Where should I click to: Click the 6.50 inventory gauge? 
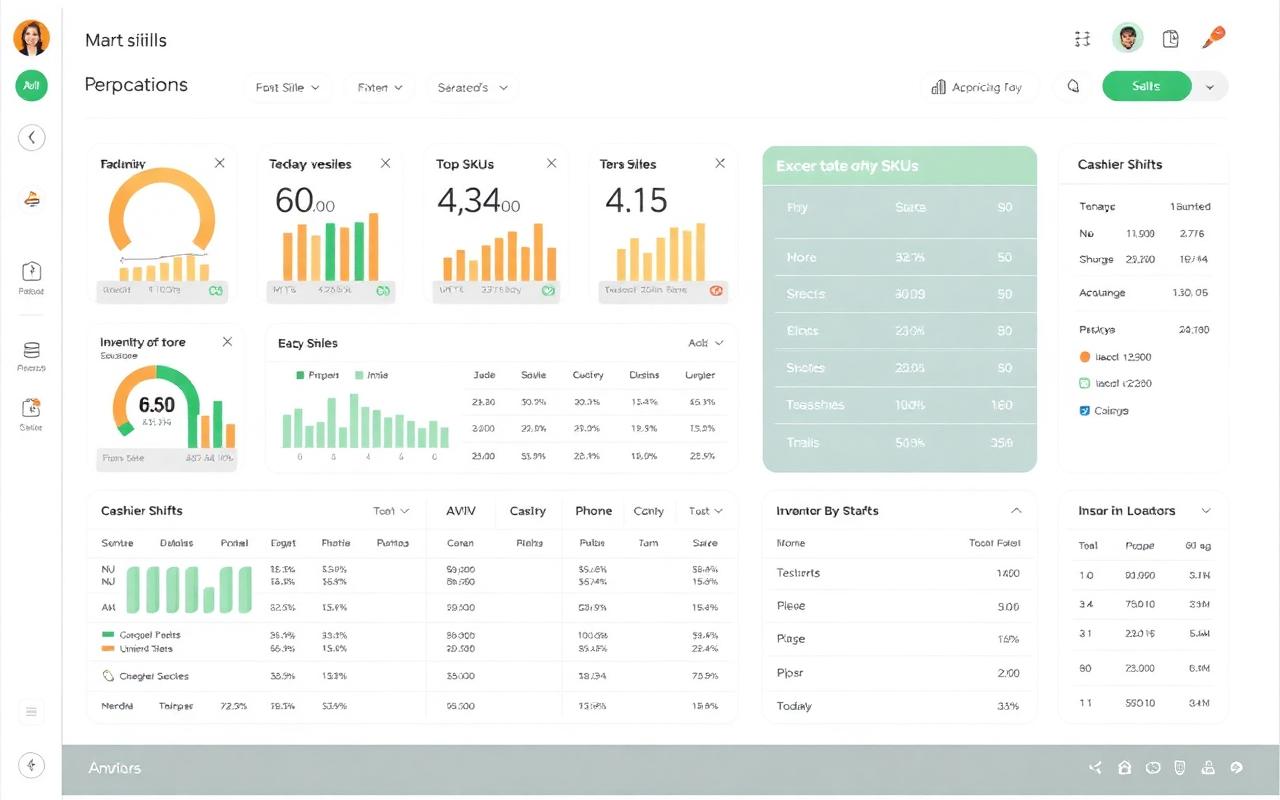point(156,402)
